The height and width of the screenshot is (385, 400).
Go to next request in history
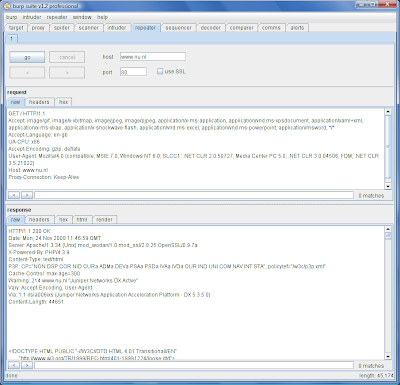[x=67, y=72]
